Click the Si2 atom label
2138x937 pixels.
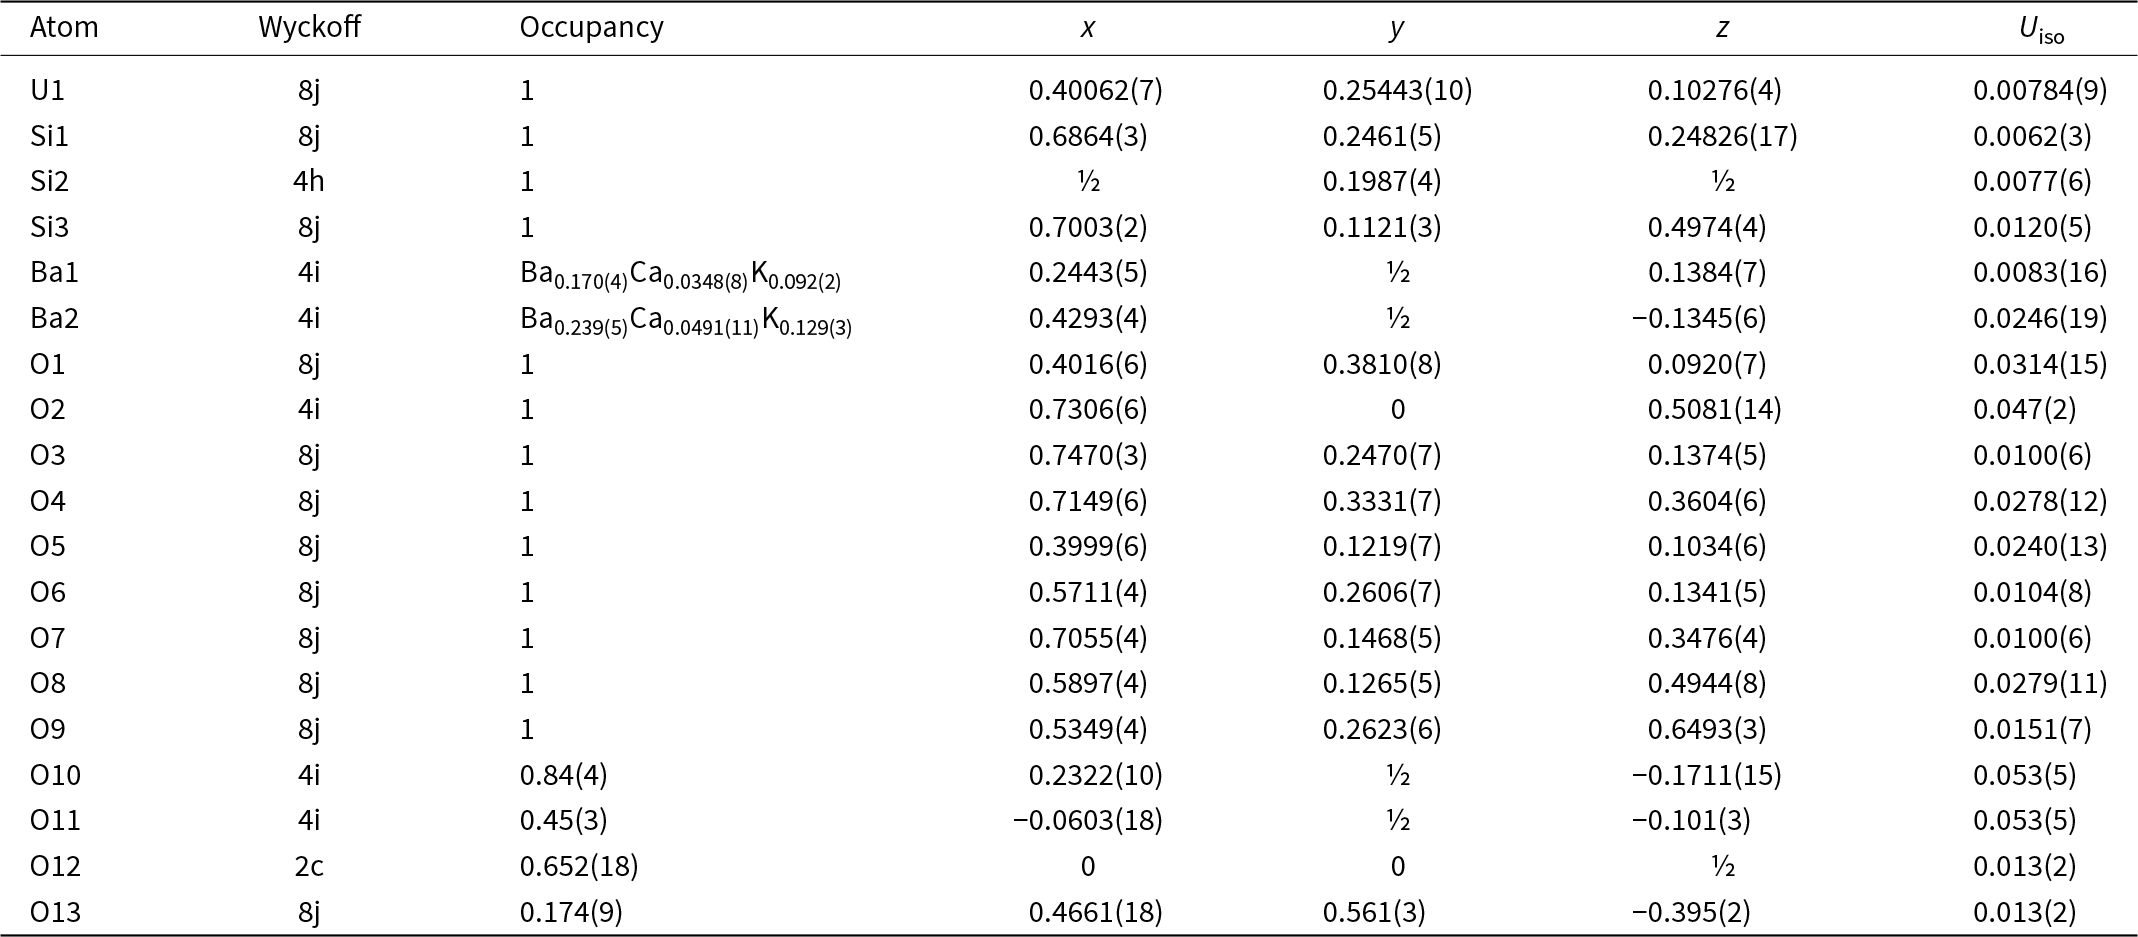click(49, 182)
